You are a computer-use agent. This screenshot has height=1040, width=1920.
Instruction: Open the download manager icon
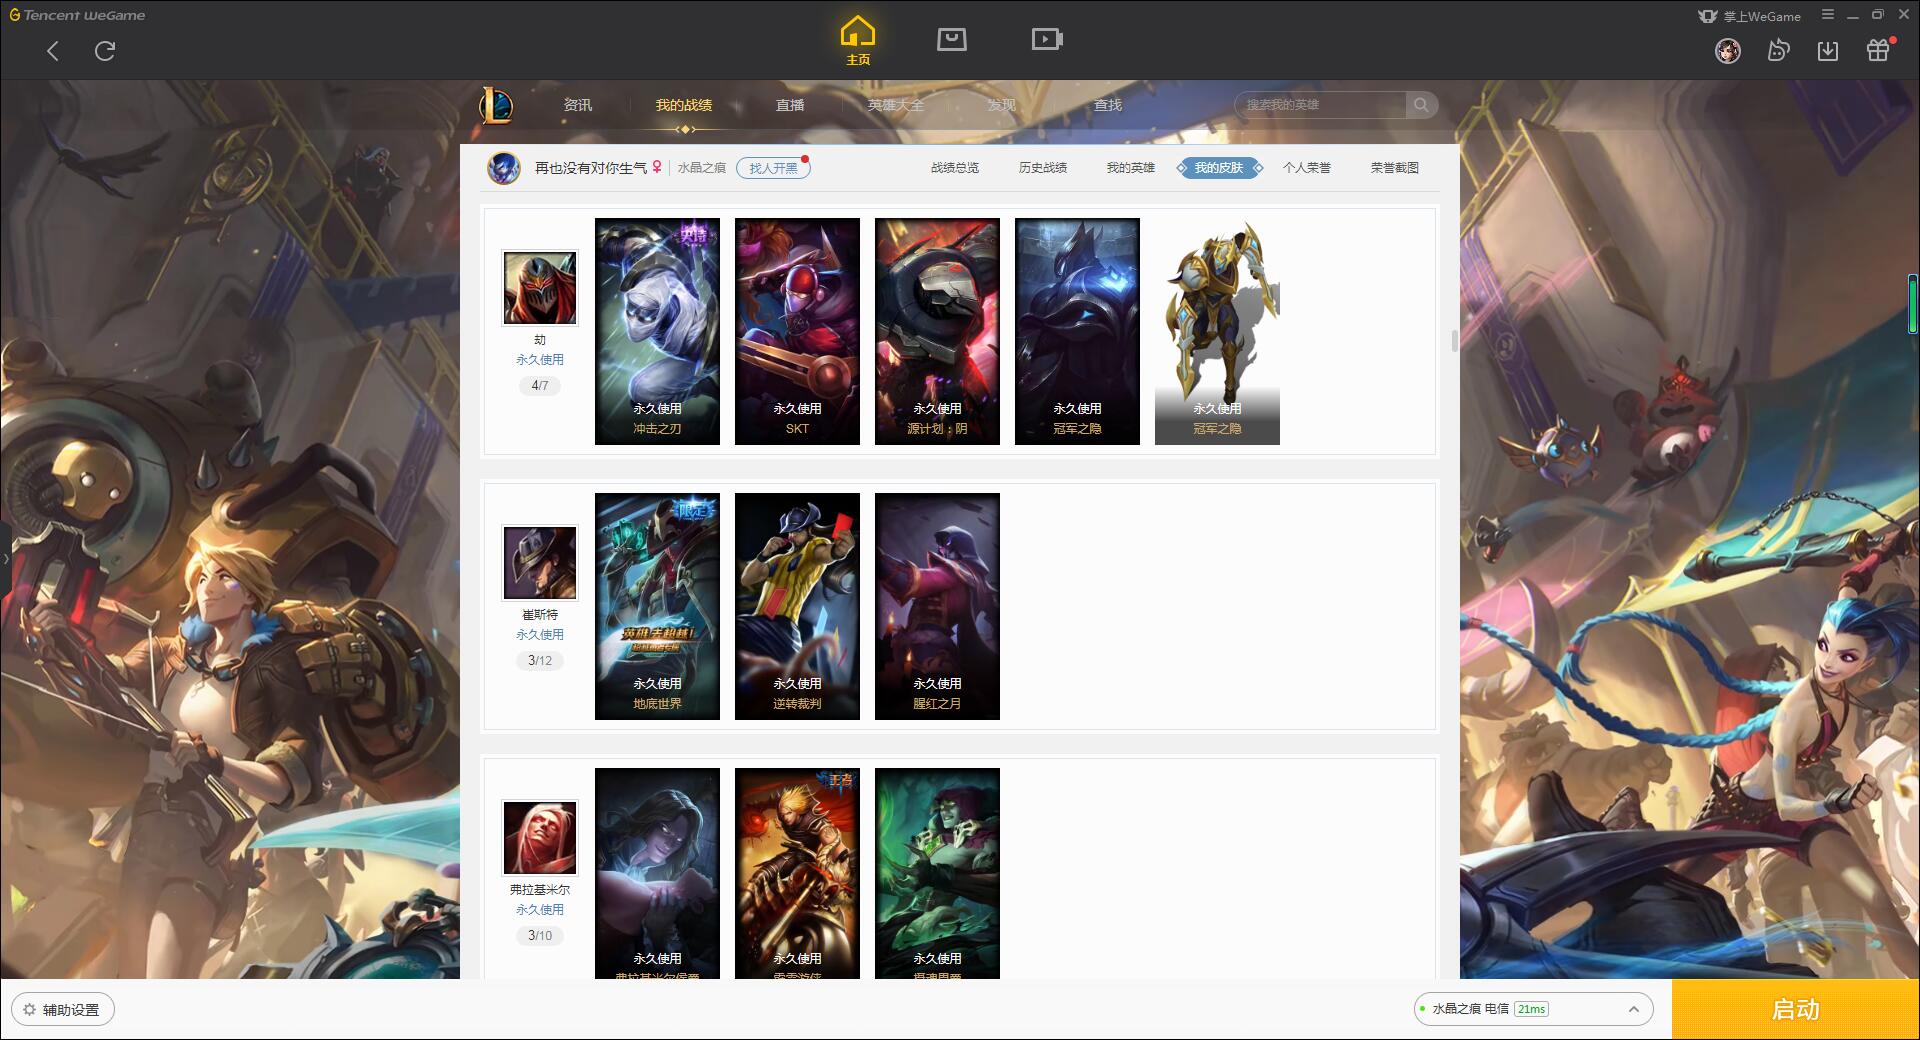tap(1828, 50)
